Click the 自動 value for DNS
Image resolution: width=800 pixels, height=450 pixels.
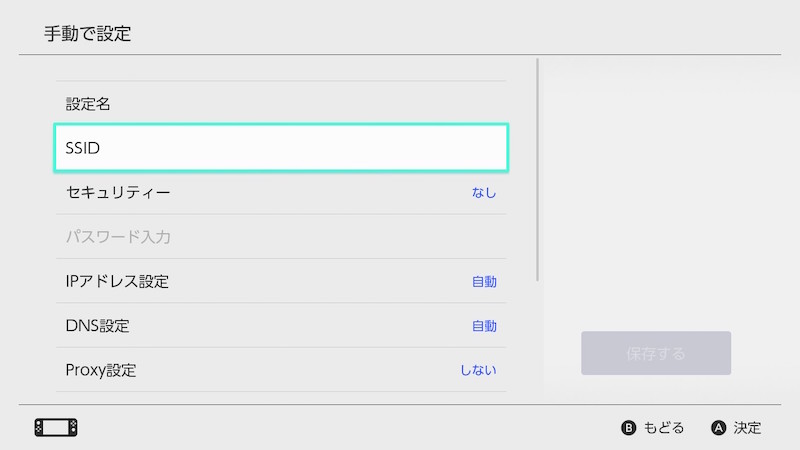(484, 326)
